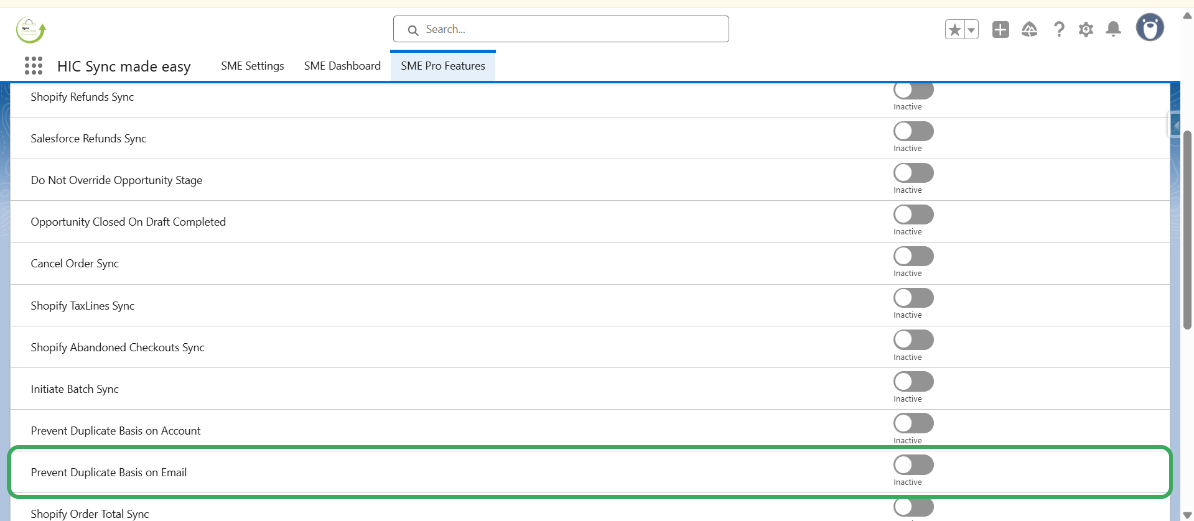Click the favorites star icon
Screen dimensions: 1194x521
[955, 30]
